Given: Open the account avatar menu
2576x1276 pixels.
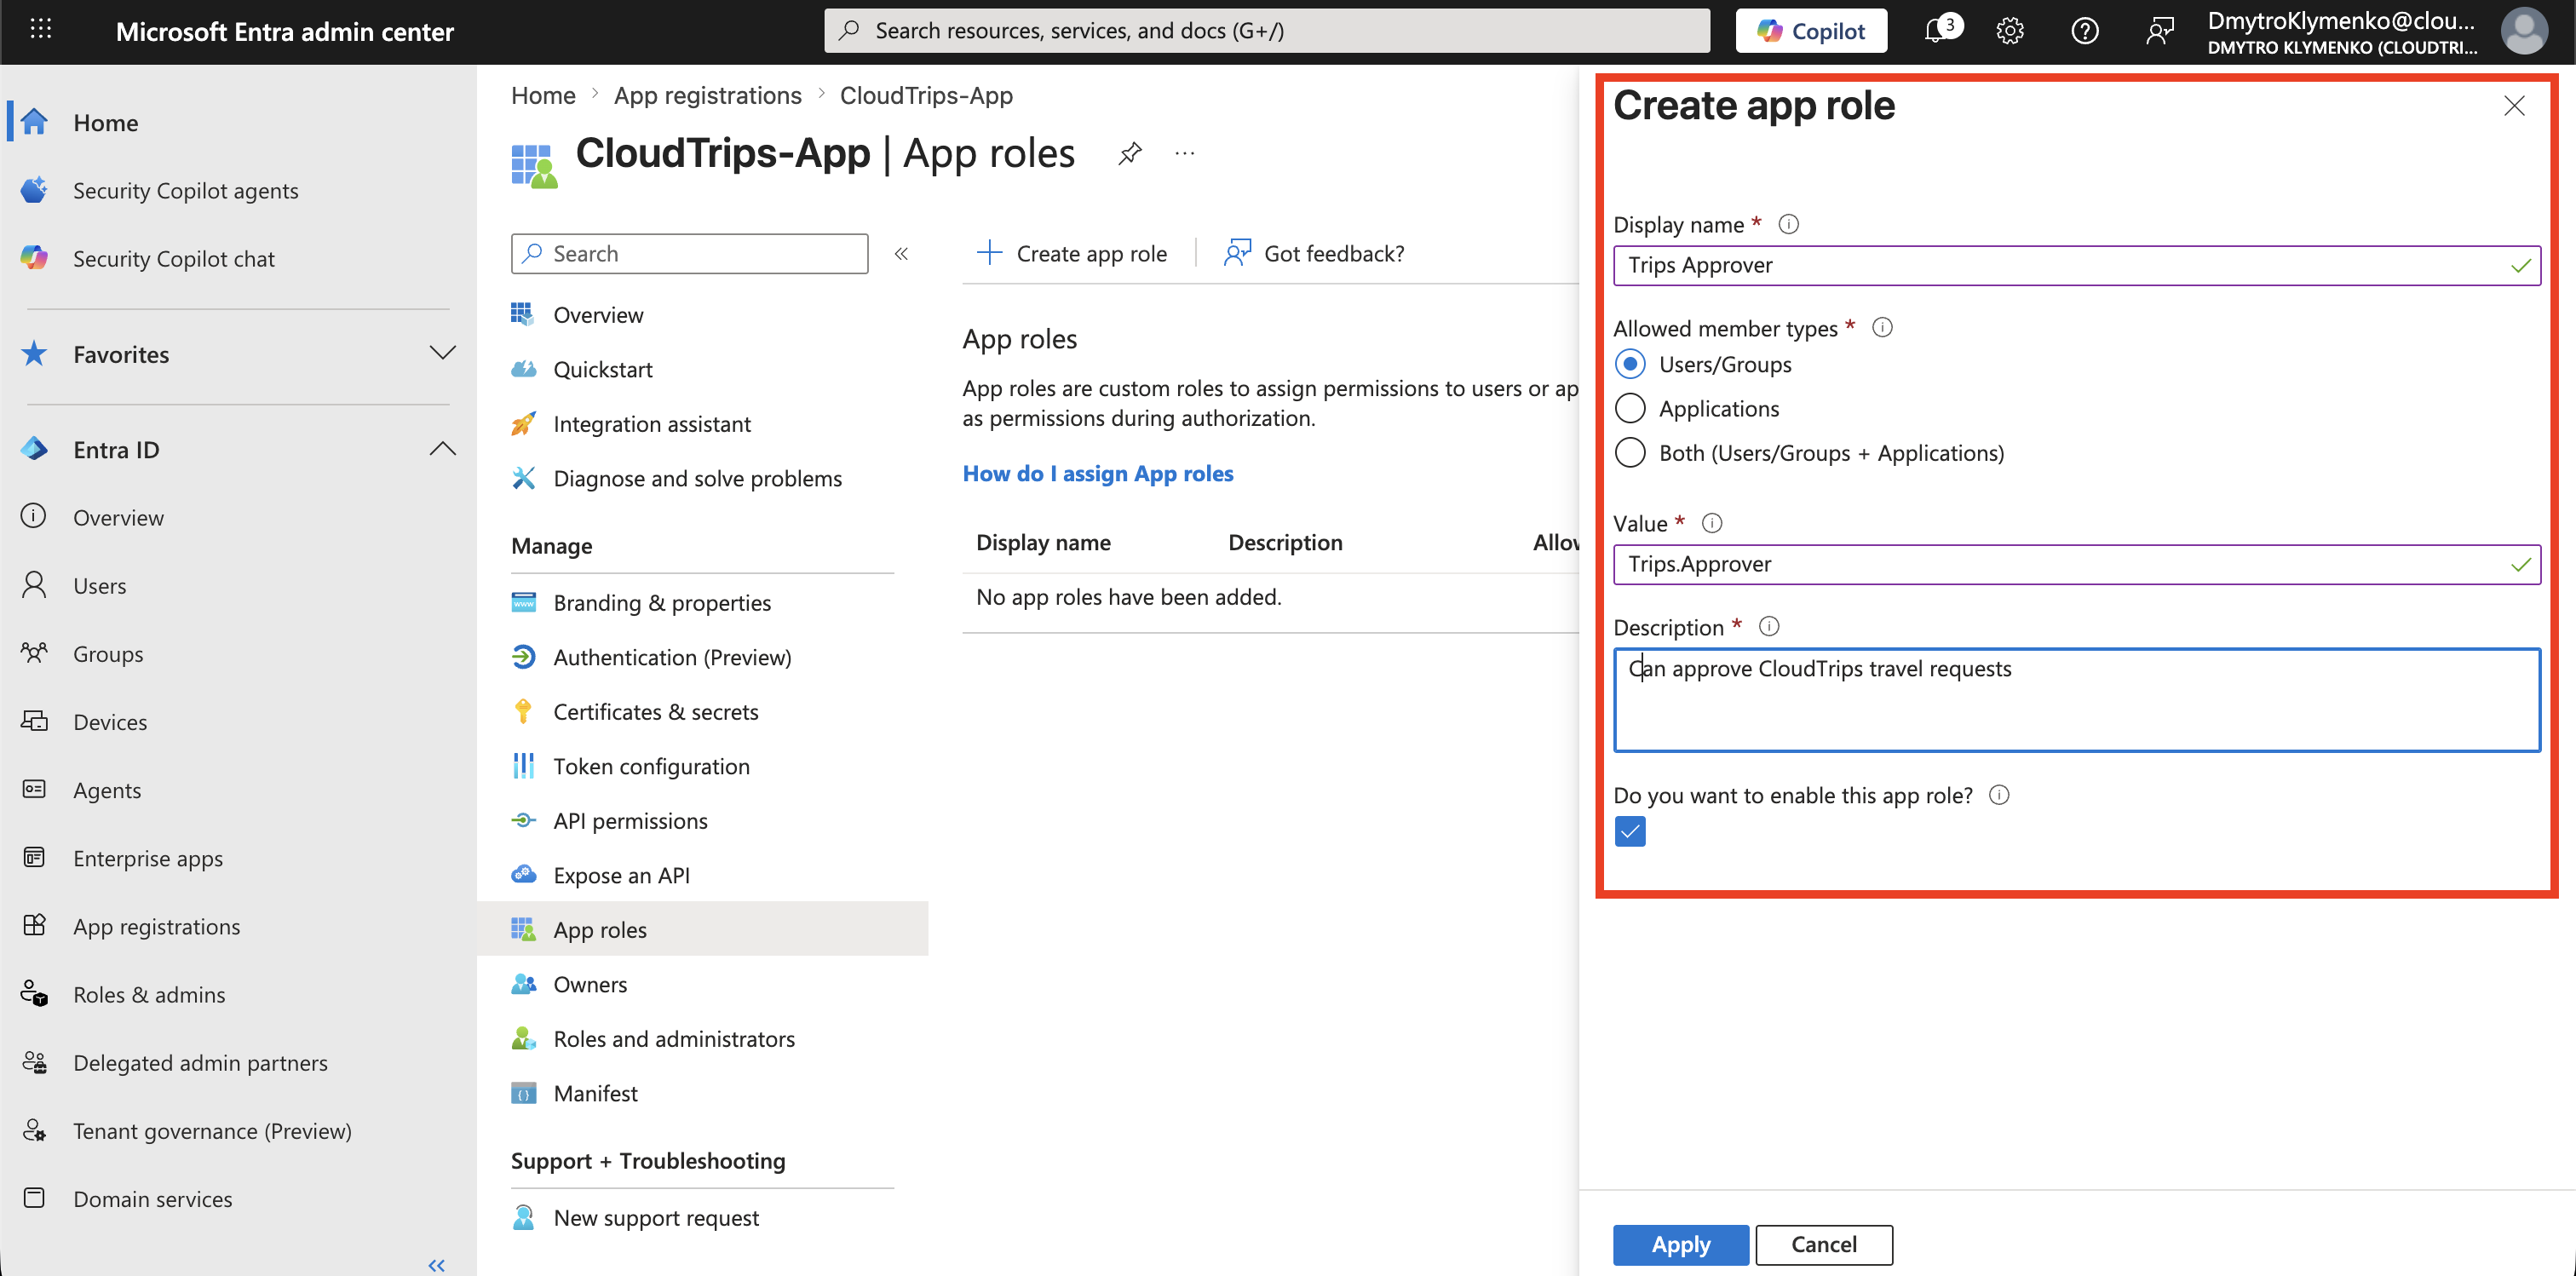Looking at the screenshot, I should point(2525,31).
